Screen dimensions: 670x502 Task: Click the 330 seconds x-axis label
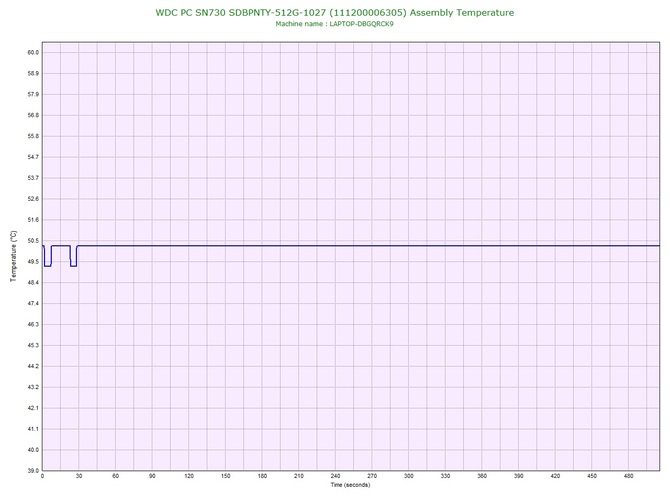point(445,476)
